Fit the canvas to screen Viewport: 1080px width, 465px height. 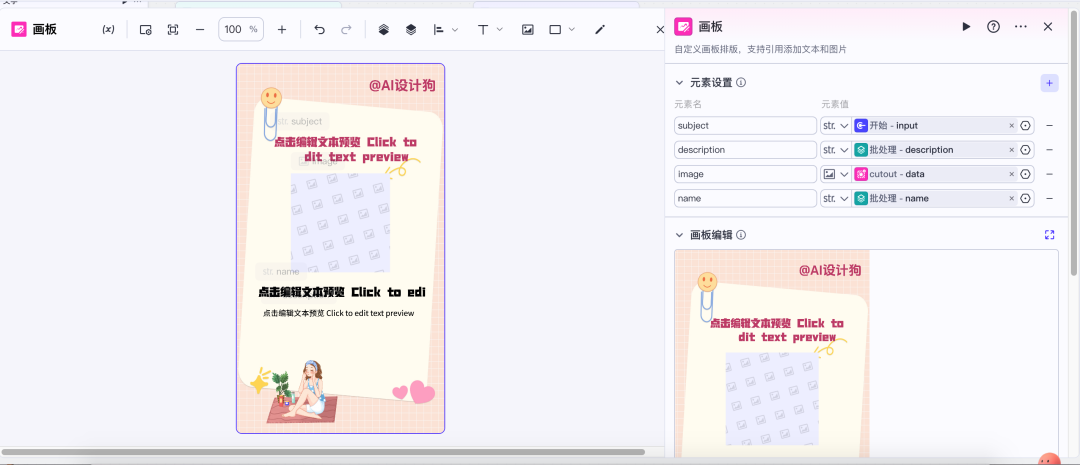(x=173, y=30)
